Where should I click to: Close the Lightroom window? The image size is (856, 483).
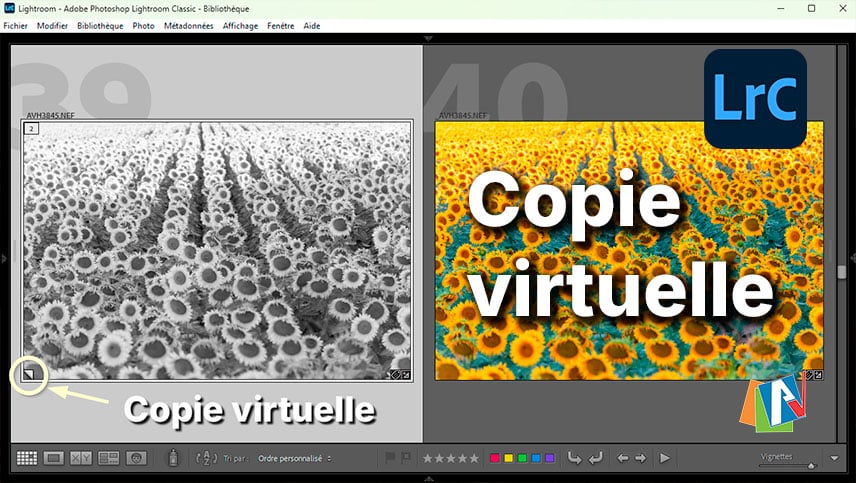point(842,9)
